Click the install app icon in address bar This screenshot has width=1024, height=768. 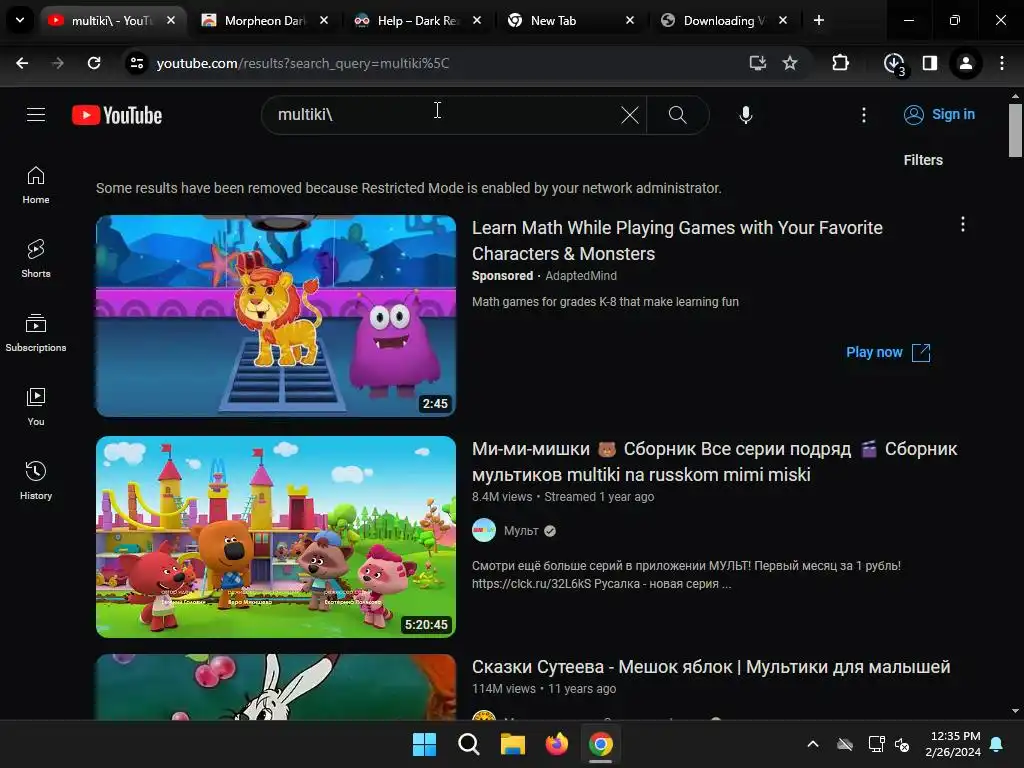click(x=758, y=63)
